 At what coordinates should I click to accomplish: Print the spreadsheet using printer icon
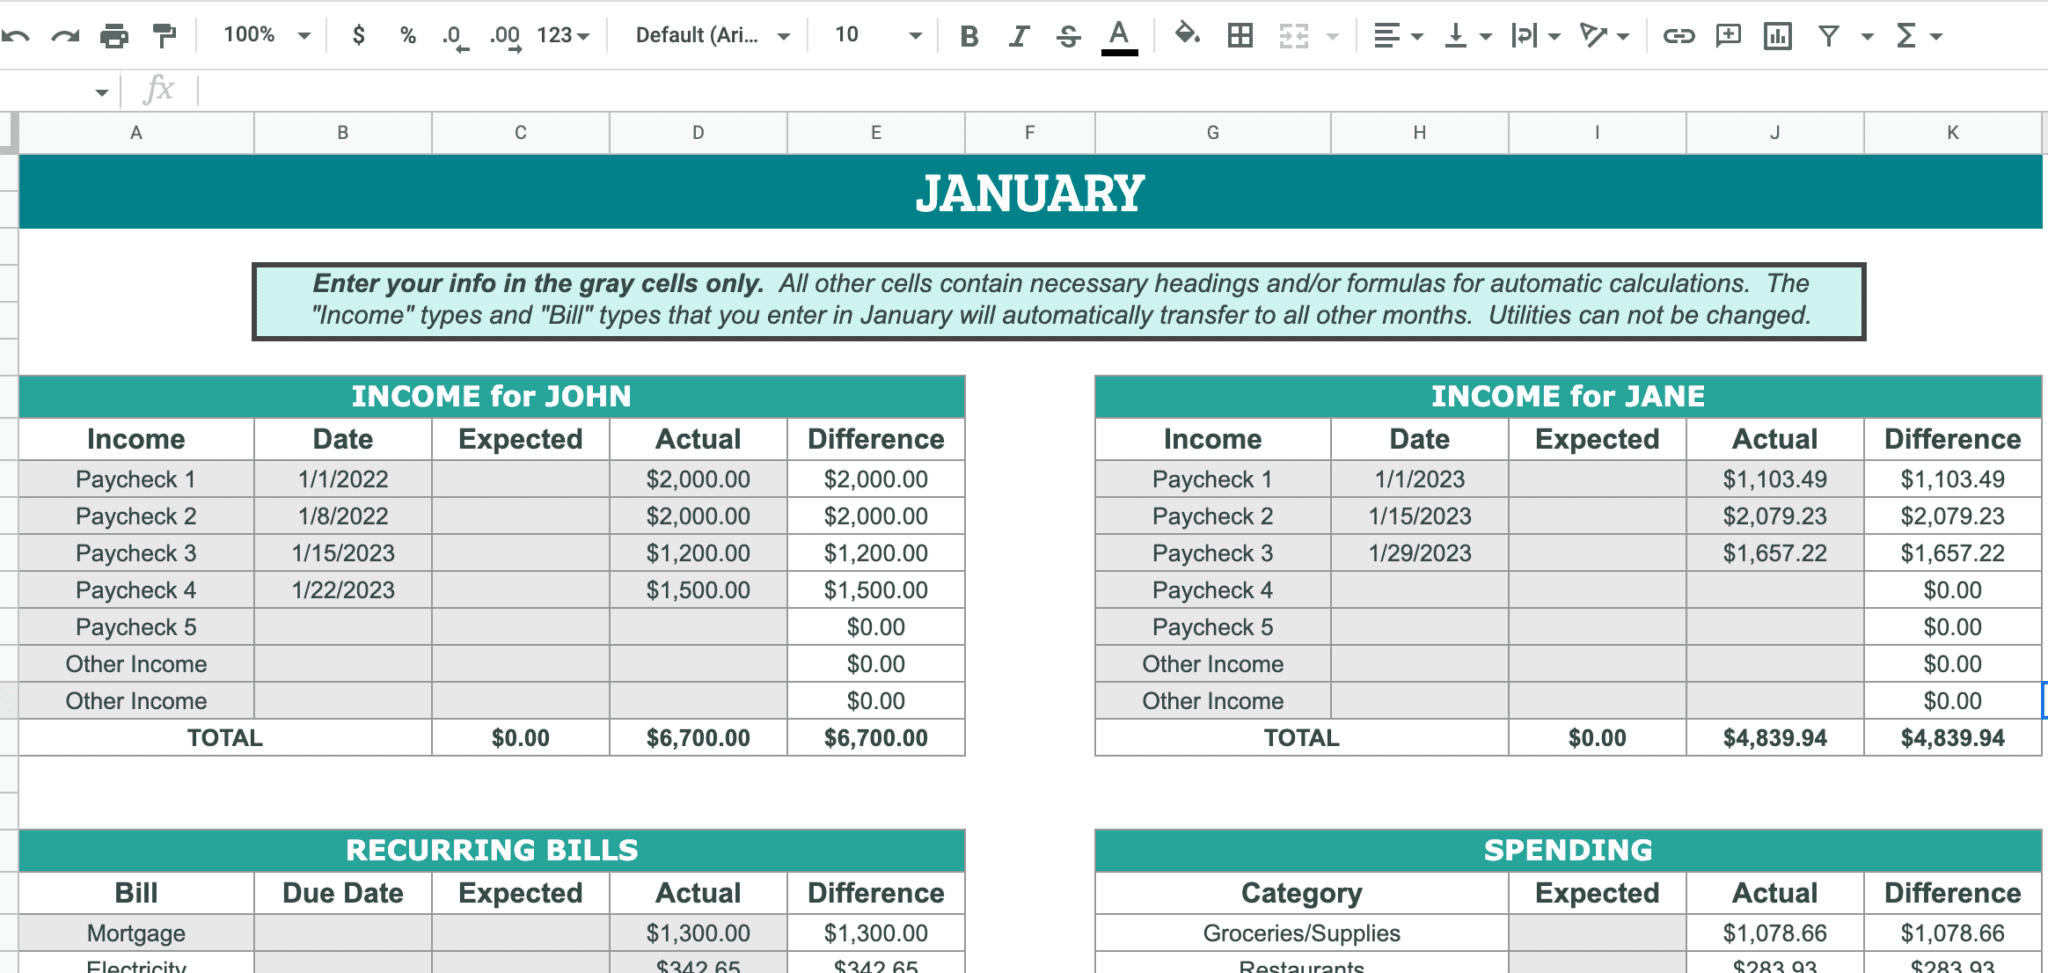[114, 36]
